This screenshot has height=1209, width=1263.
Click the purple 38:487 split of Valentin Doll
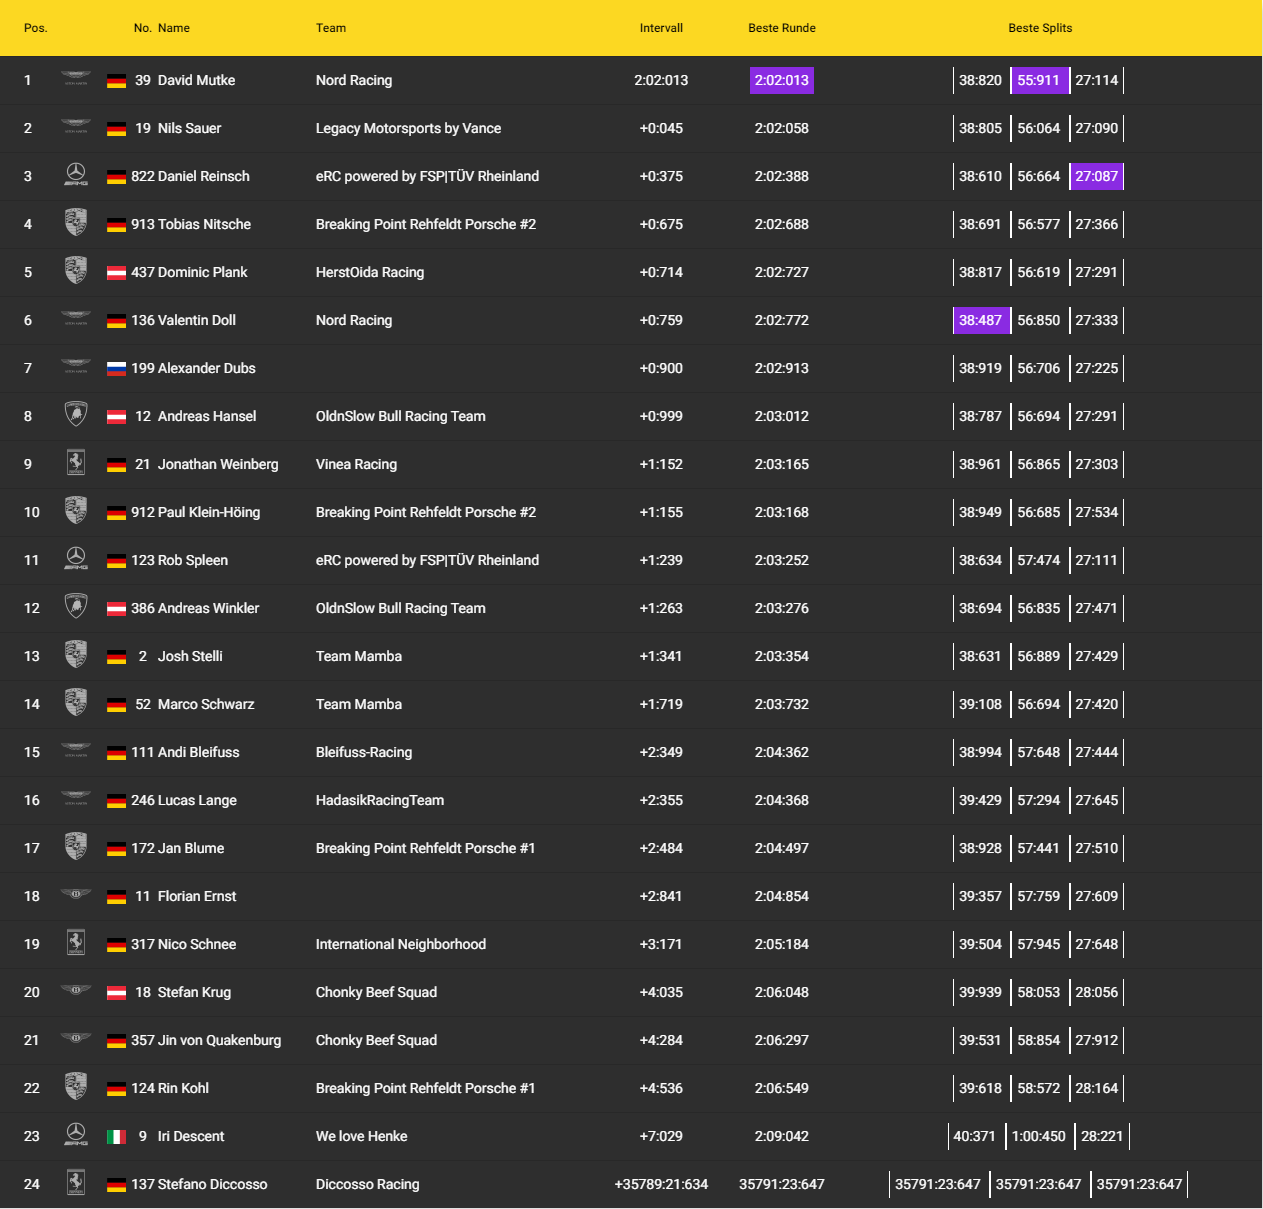(x=980, y=320)
